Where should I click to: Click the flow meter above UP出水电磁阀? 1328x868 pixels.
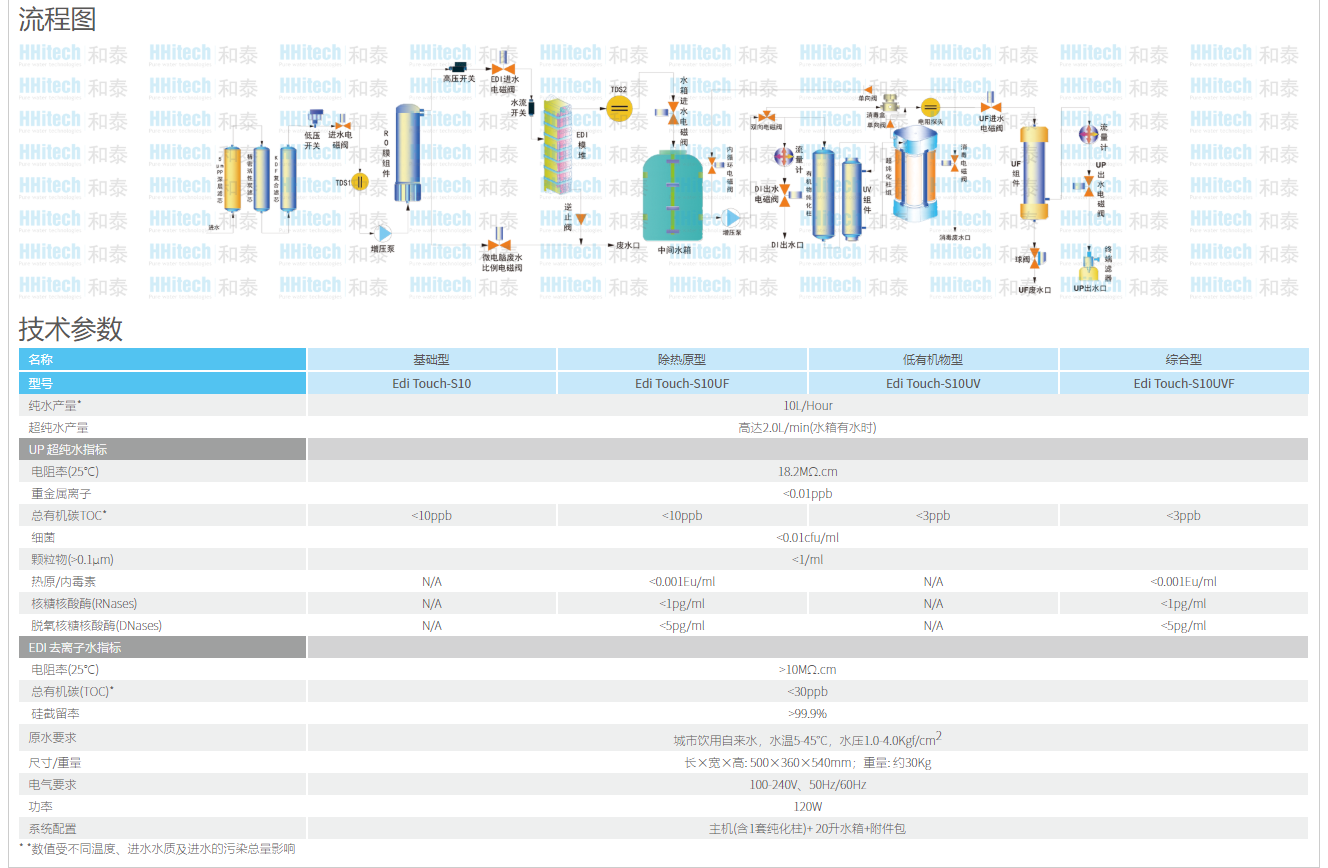pyautogui.click(x=1089, y=135)
